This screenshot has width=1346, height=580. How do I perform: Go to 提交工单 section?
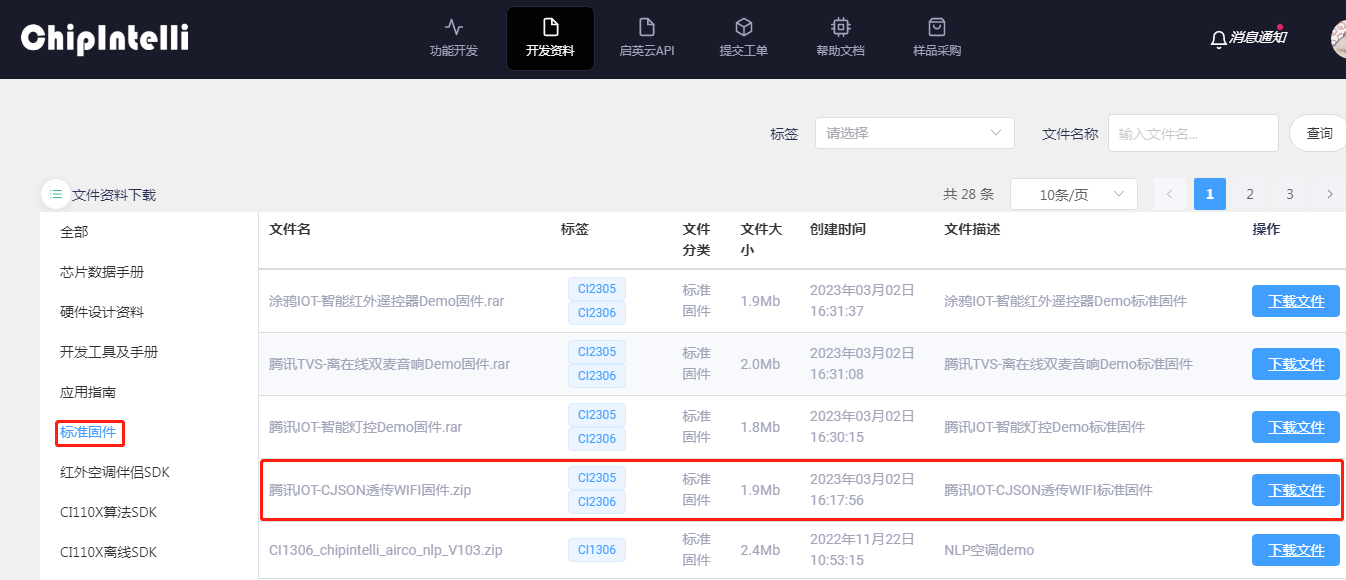[743, 38]
